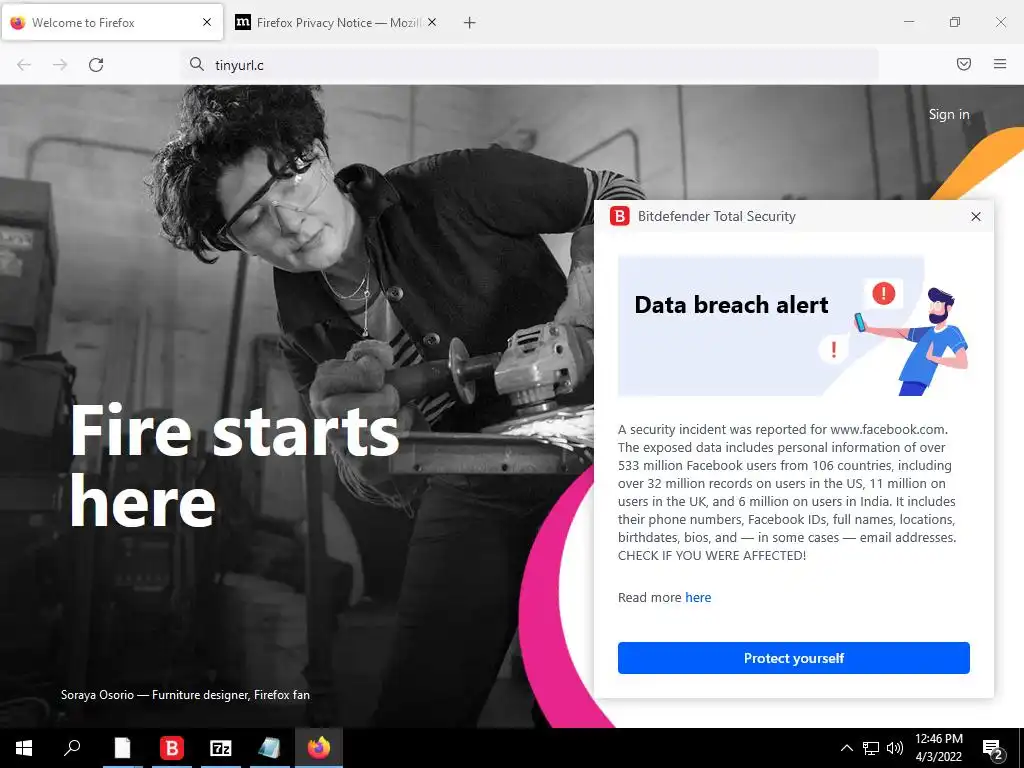Viewport: 1024px width, 768px height.
Task: Open the notification center icon
Action: [993, 749]
